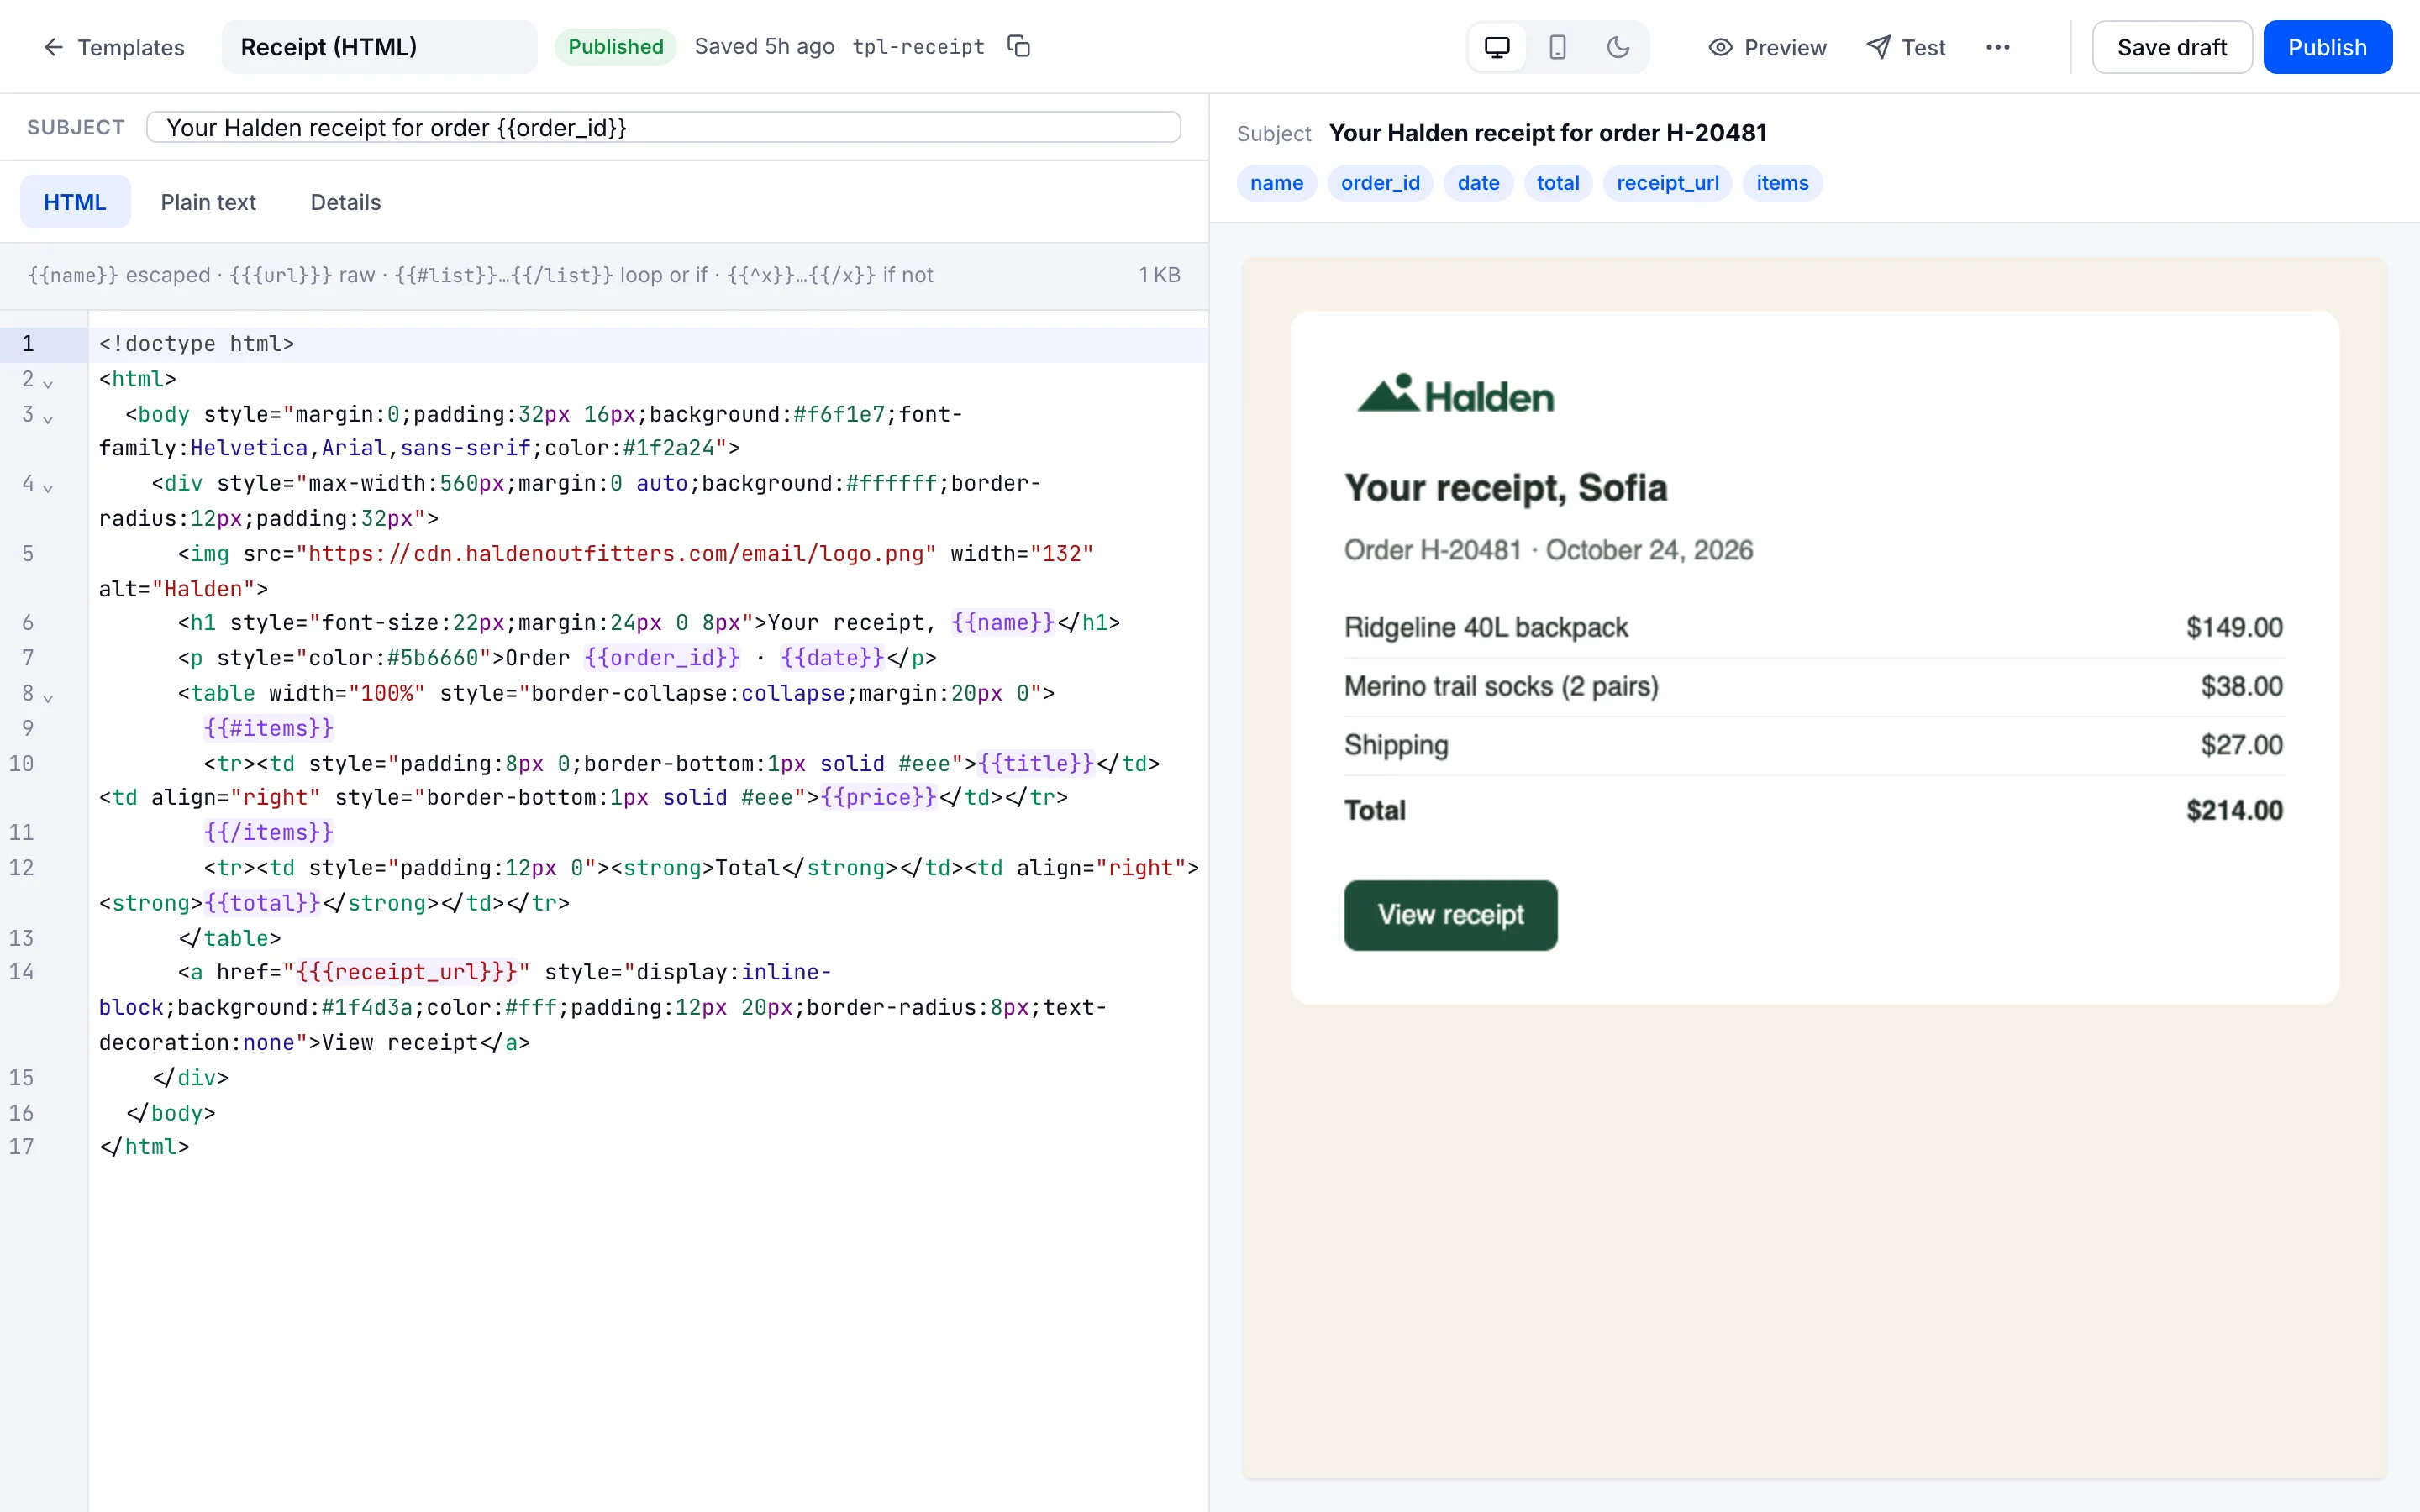2420x1512 pixels.
Task: Click 'Ridgeline 40L backpack' row in preview
Action: tap(1813, 627)
